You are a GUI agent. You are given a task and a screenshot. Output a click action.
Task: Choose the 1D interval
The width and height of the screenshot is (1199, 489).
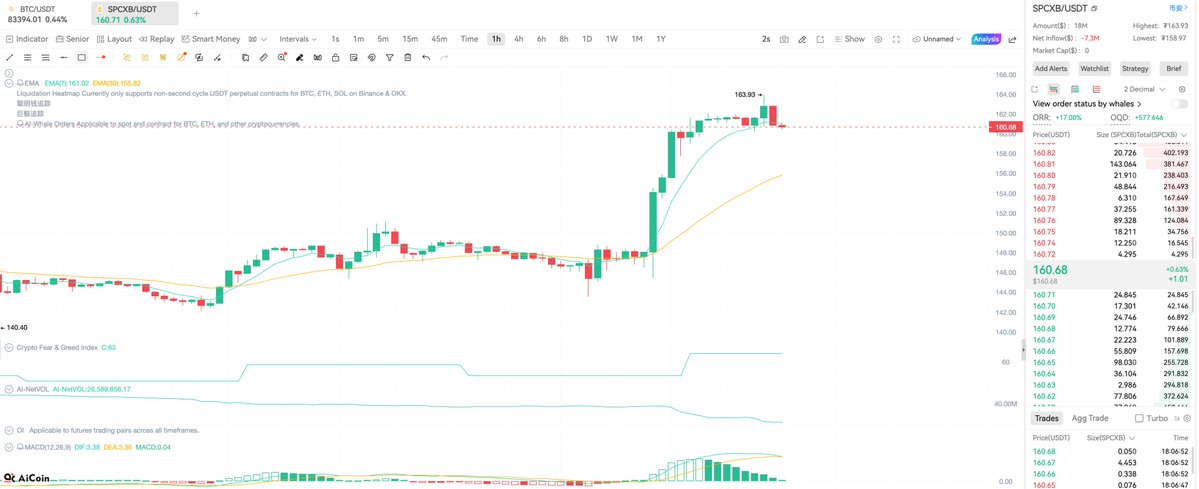coord(587,39)
